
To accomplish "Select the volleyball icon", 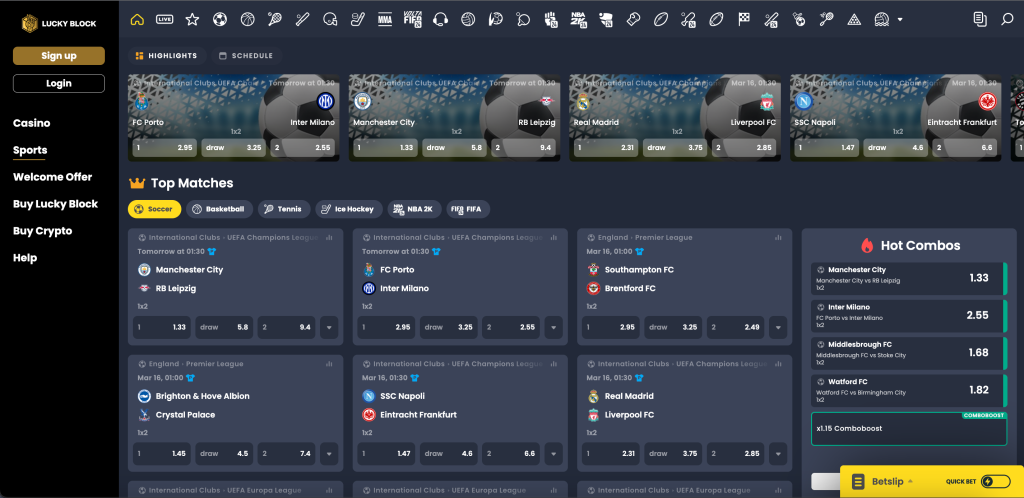I will (x=468, y=20).
